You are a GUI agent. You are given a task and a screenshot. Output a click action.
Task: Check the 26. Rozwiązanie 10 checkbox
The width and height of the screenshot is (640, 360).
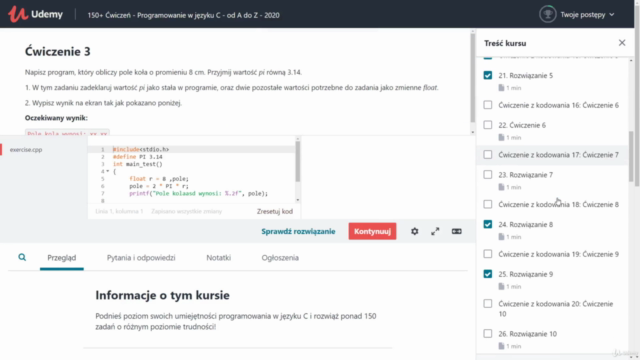(x=488, y=333)
